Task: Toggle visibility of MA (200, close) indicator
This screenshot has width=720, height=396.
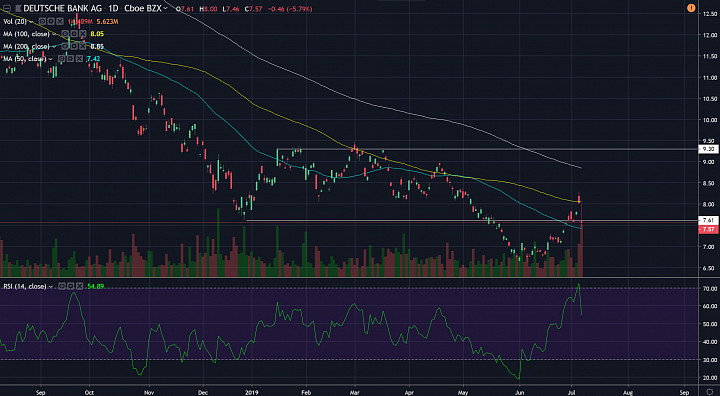Action: [x=65, y=46]
